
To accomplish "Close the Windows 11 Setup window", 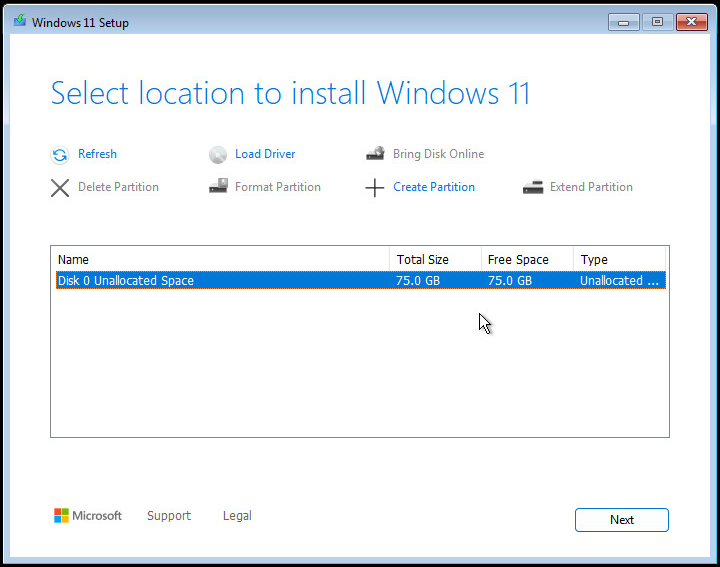I will click(692, 22).
